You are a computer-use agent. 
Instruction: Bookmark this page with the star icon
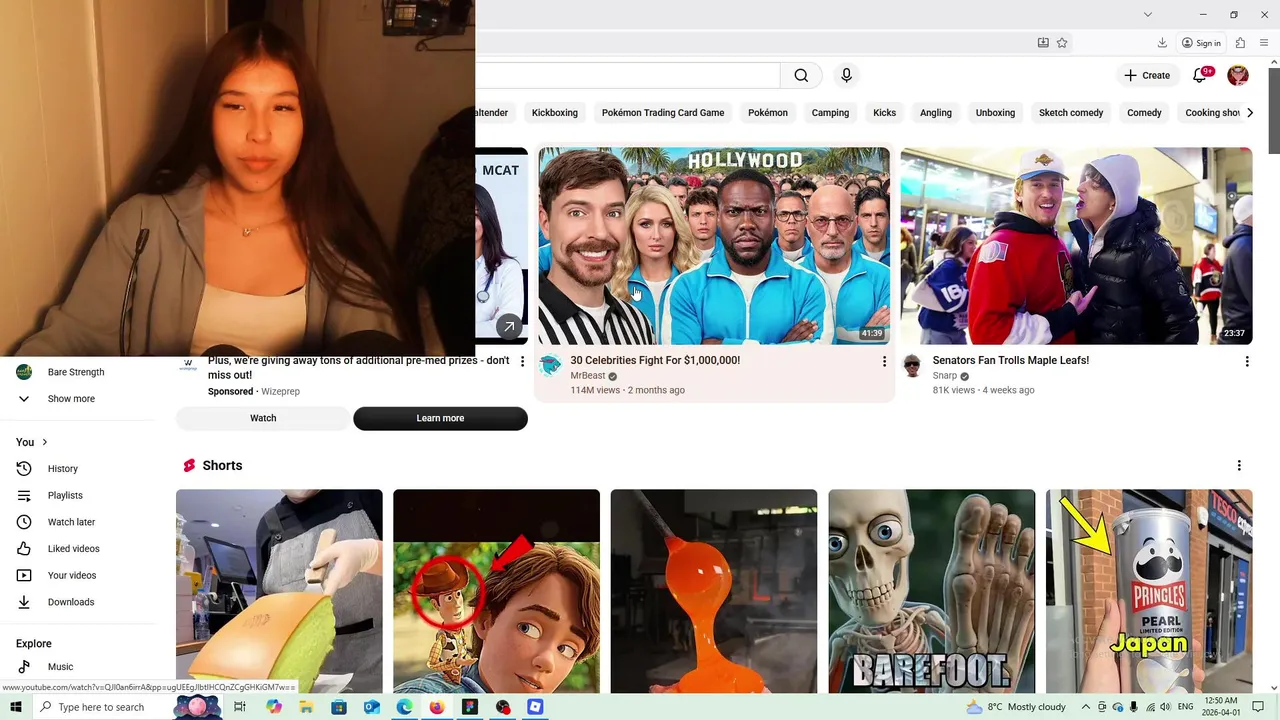[1062, 43]
